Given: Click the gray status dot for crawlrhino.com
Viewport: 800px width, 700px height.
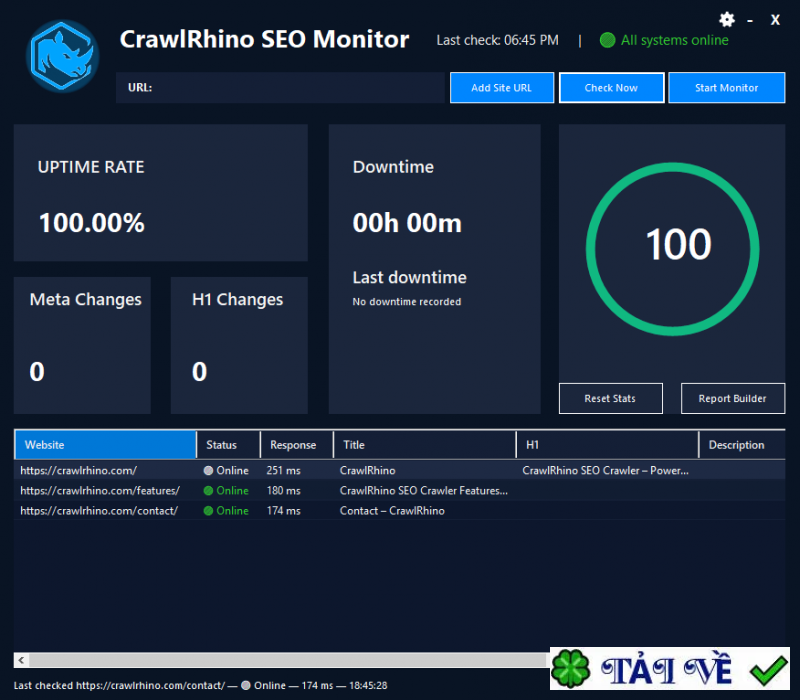Looking at the screenshot, I should (x=208, y=470).
